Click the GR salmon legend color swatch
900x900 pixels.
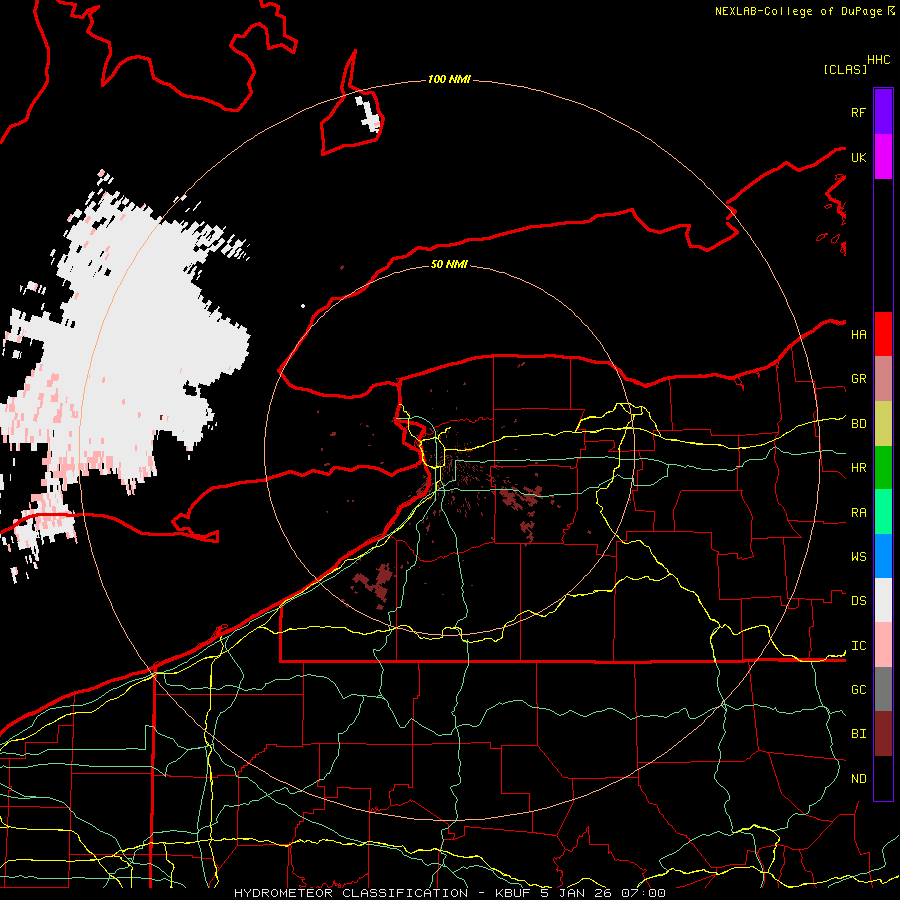pos(883,378)
